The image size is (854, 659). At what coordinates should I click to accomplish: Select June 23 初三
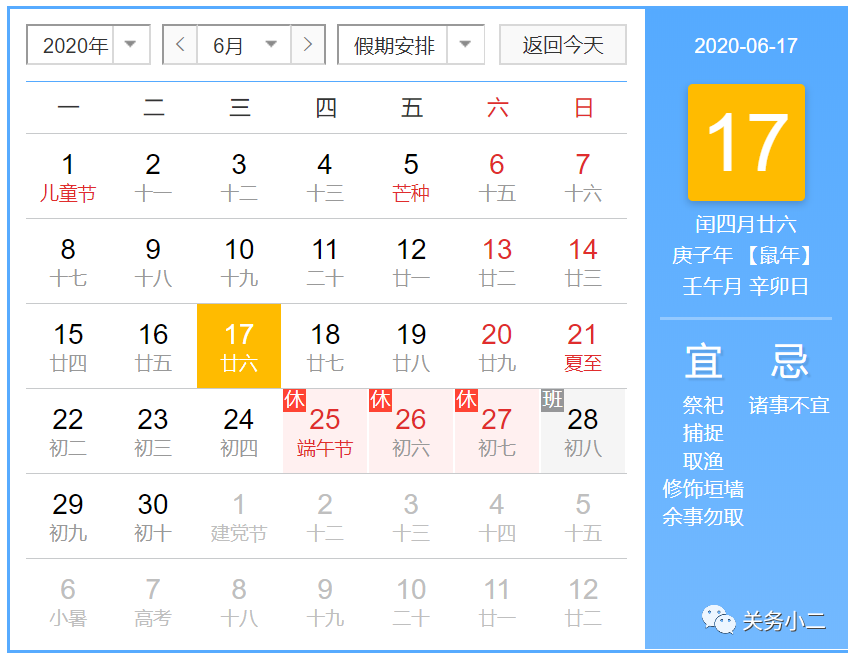(154, 431)
